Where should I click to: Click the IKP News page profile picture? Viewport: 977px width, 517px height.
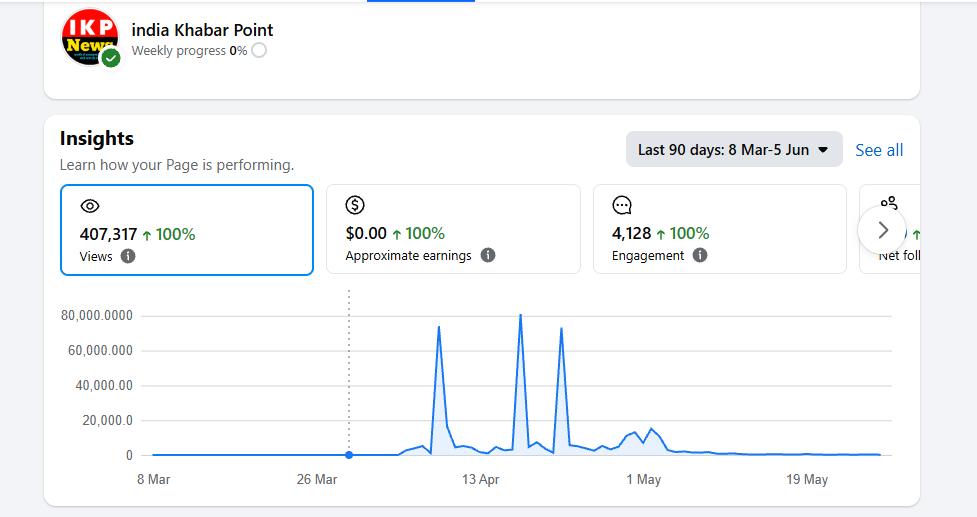coord(90,37)
